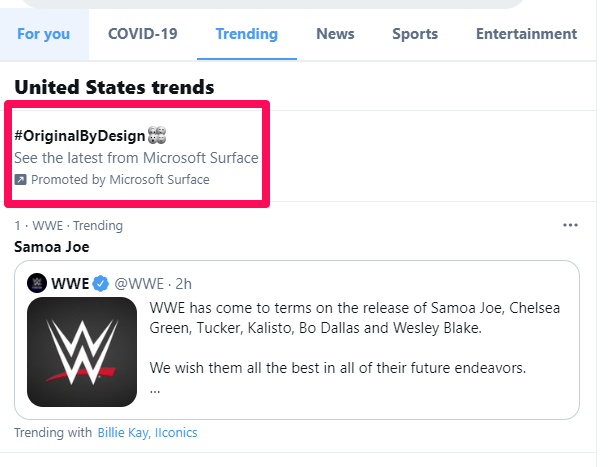This screenshot has height=467, width=615.
Task: Click the promoted arrow icon
Action: coord(20,180)
